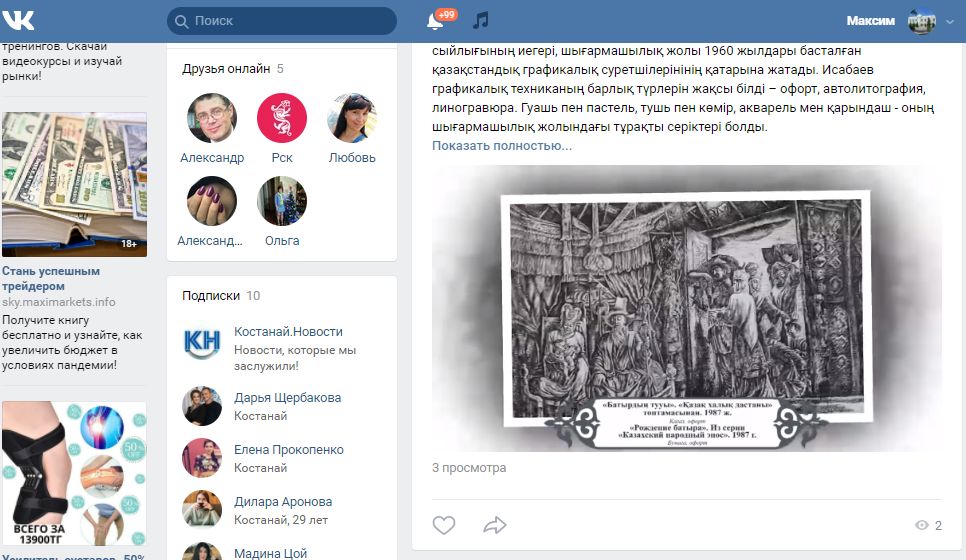This screenshot has width=966, height=560.
Task: Click the Максим username in header
Action: pos(871,21)
